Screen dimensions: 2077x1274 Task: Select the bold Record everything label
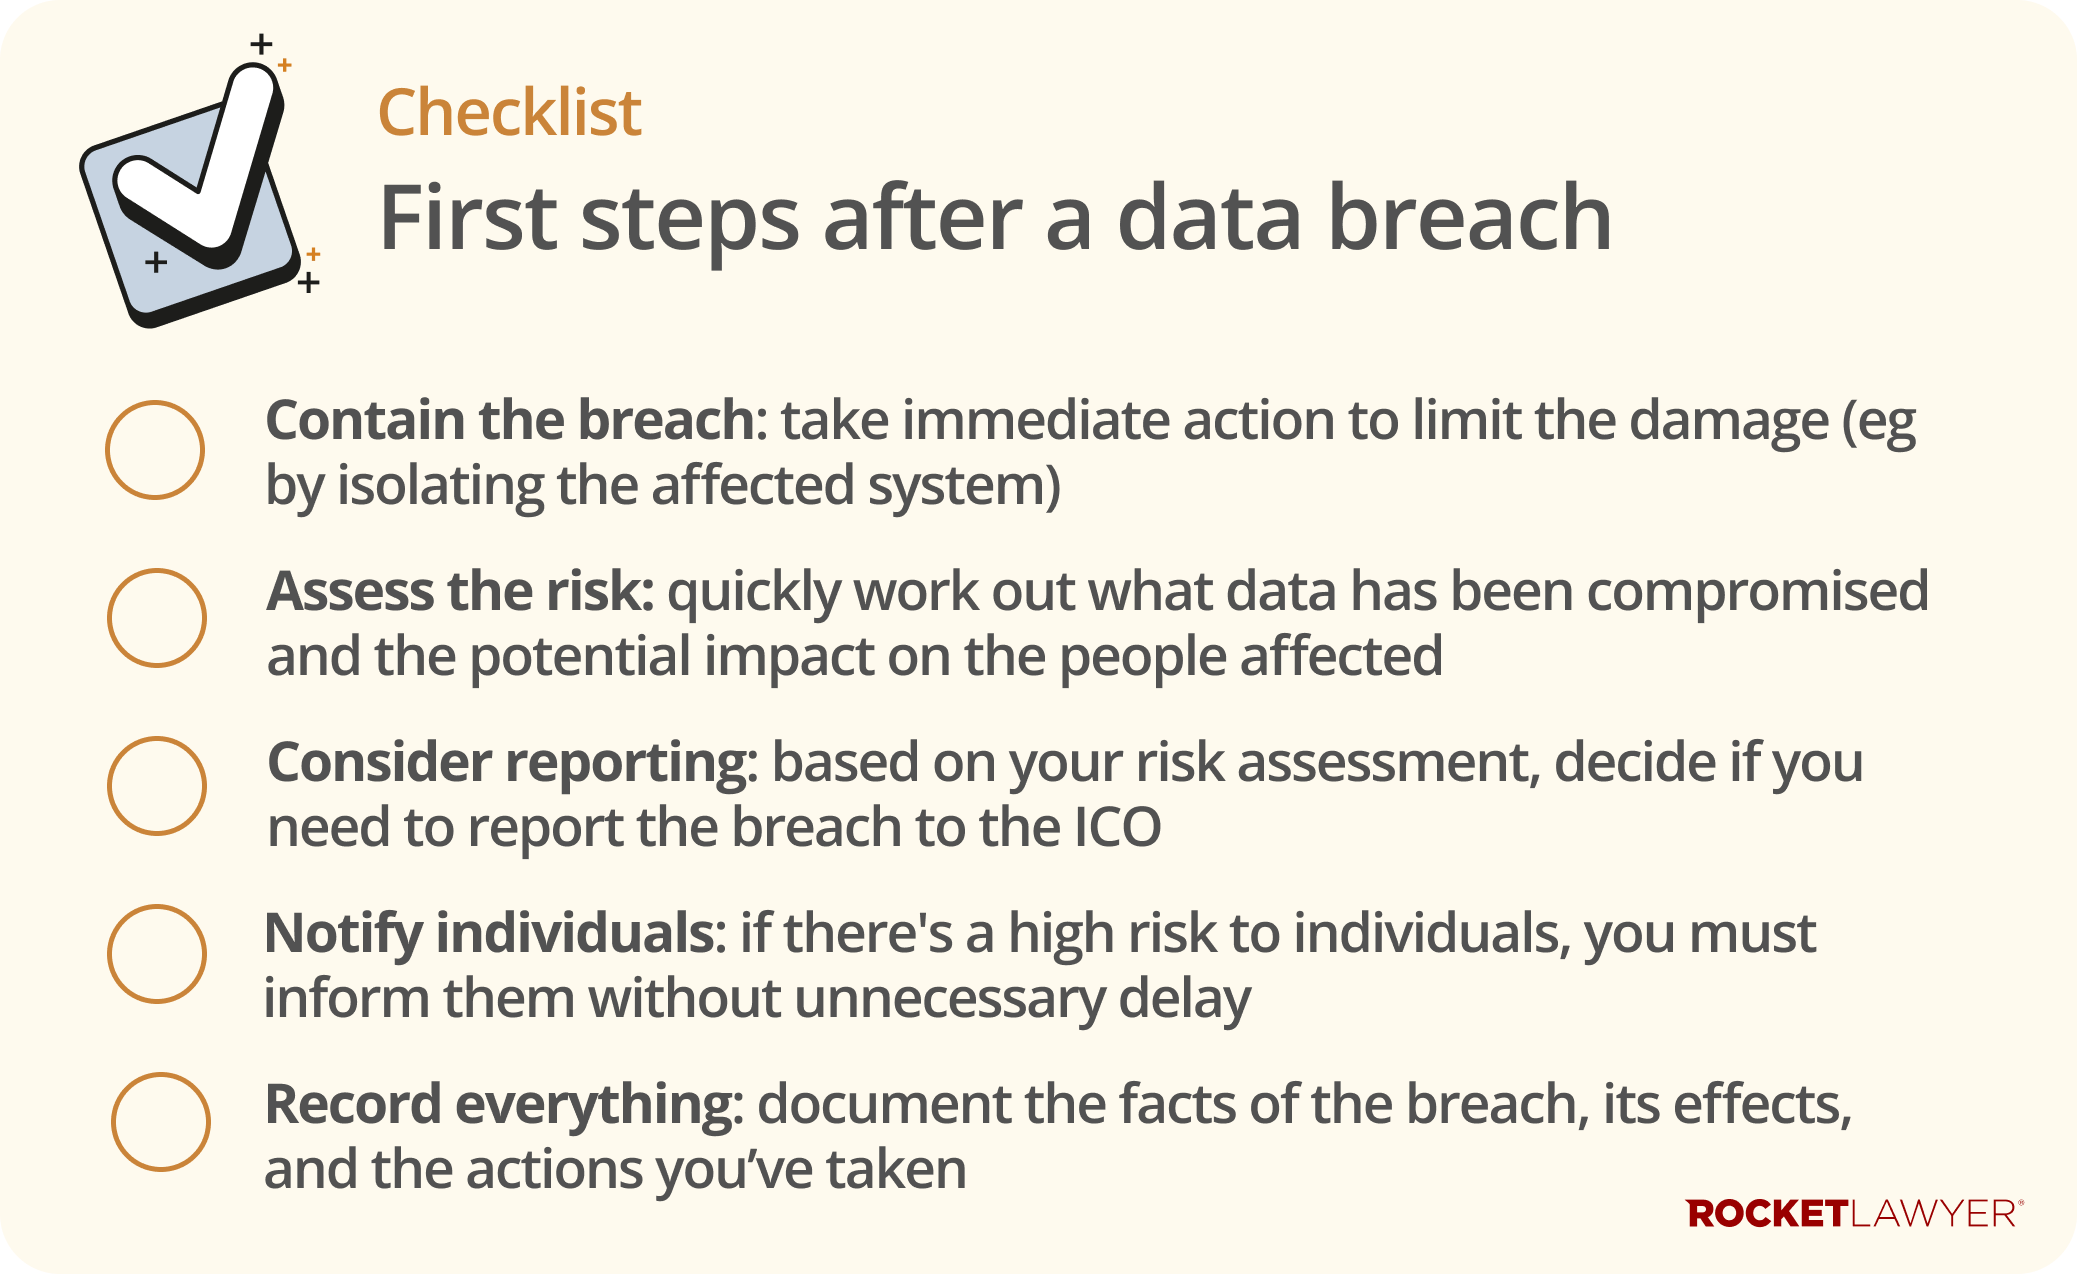(x=502, y=1104)
